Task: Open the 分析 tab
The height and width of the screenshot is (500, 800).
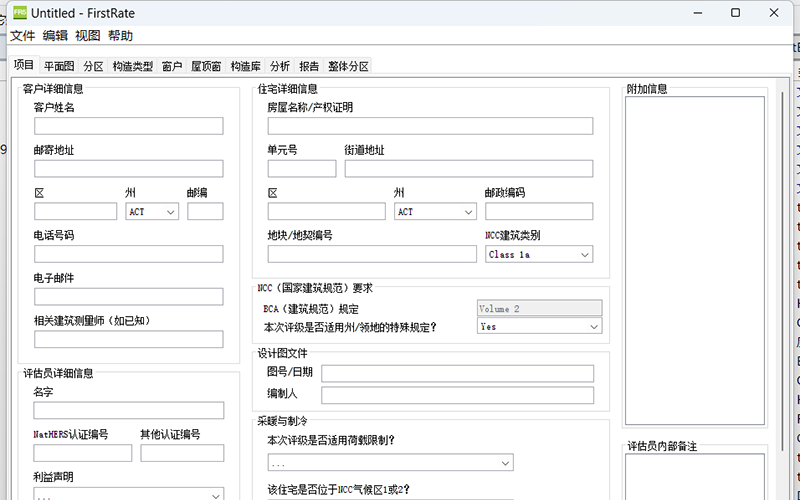Action: [280, 66]
